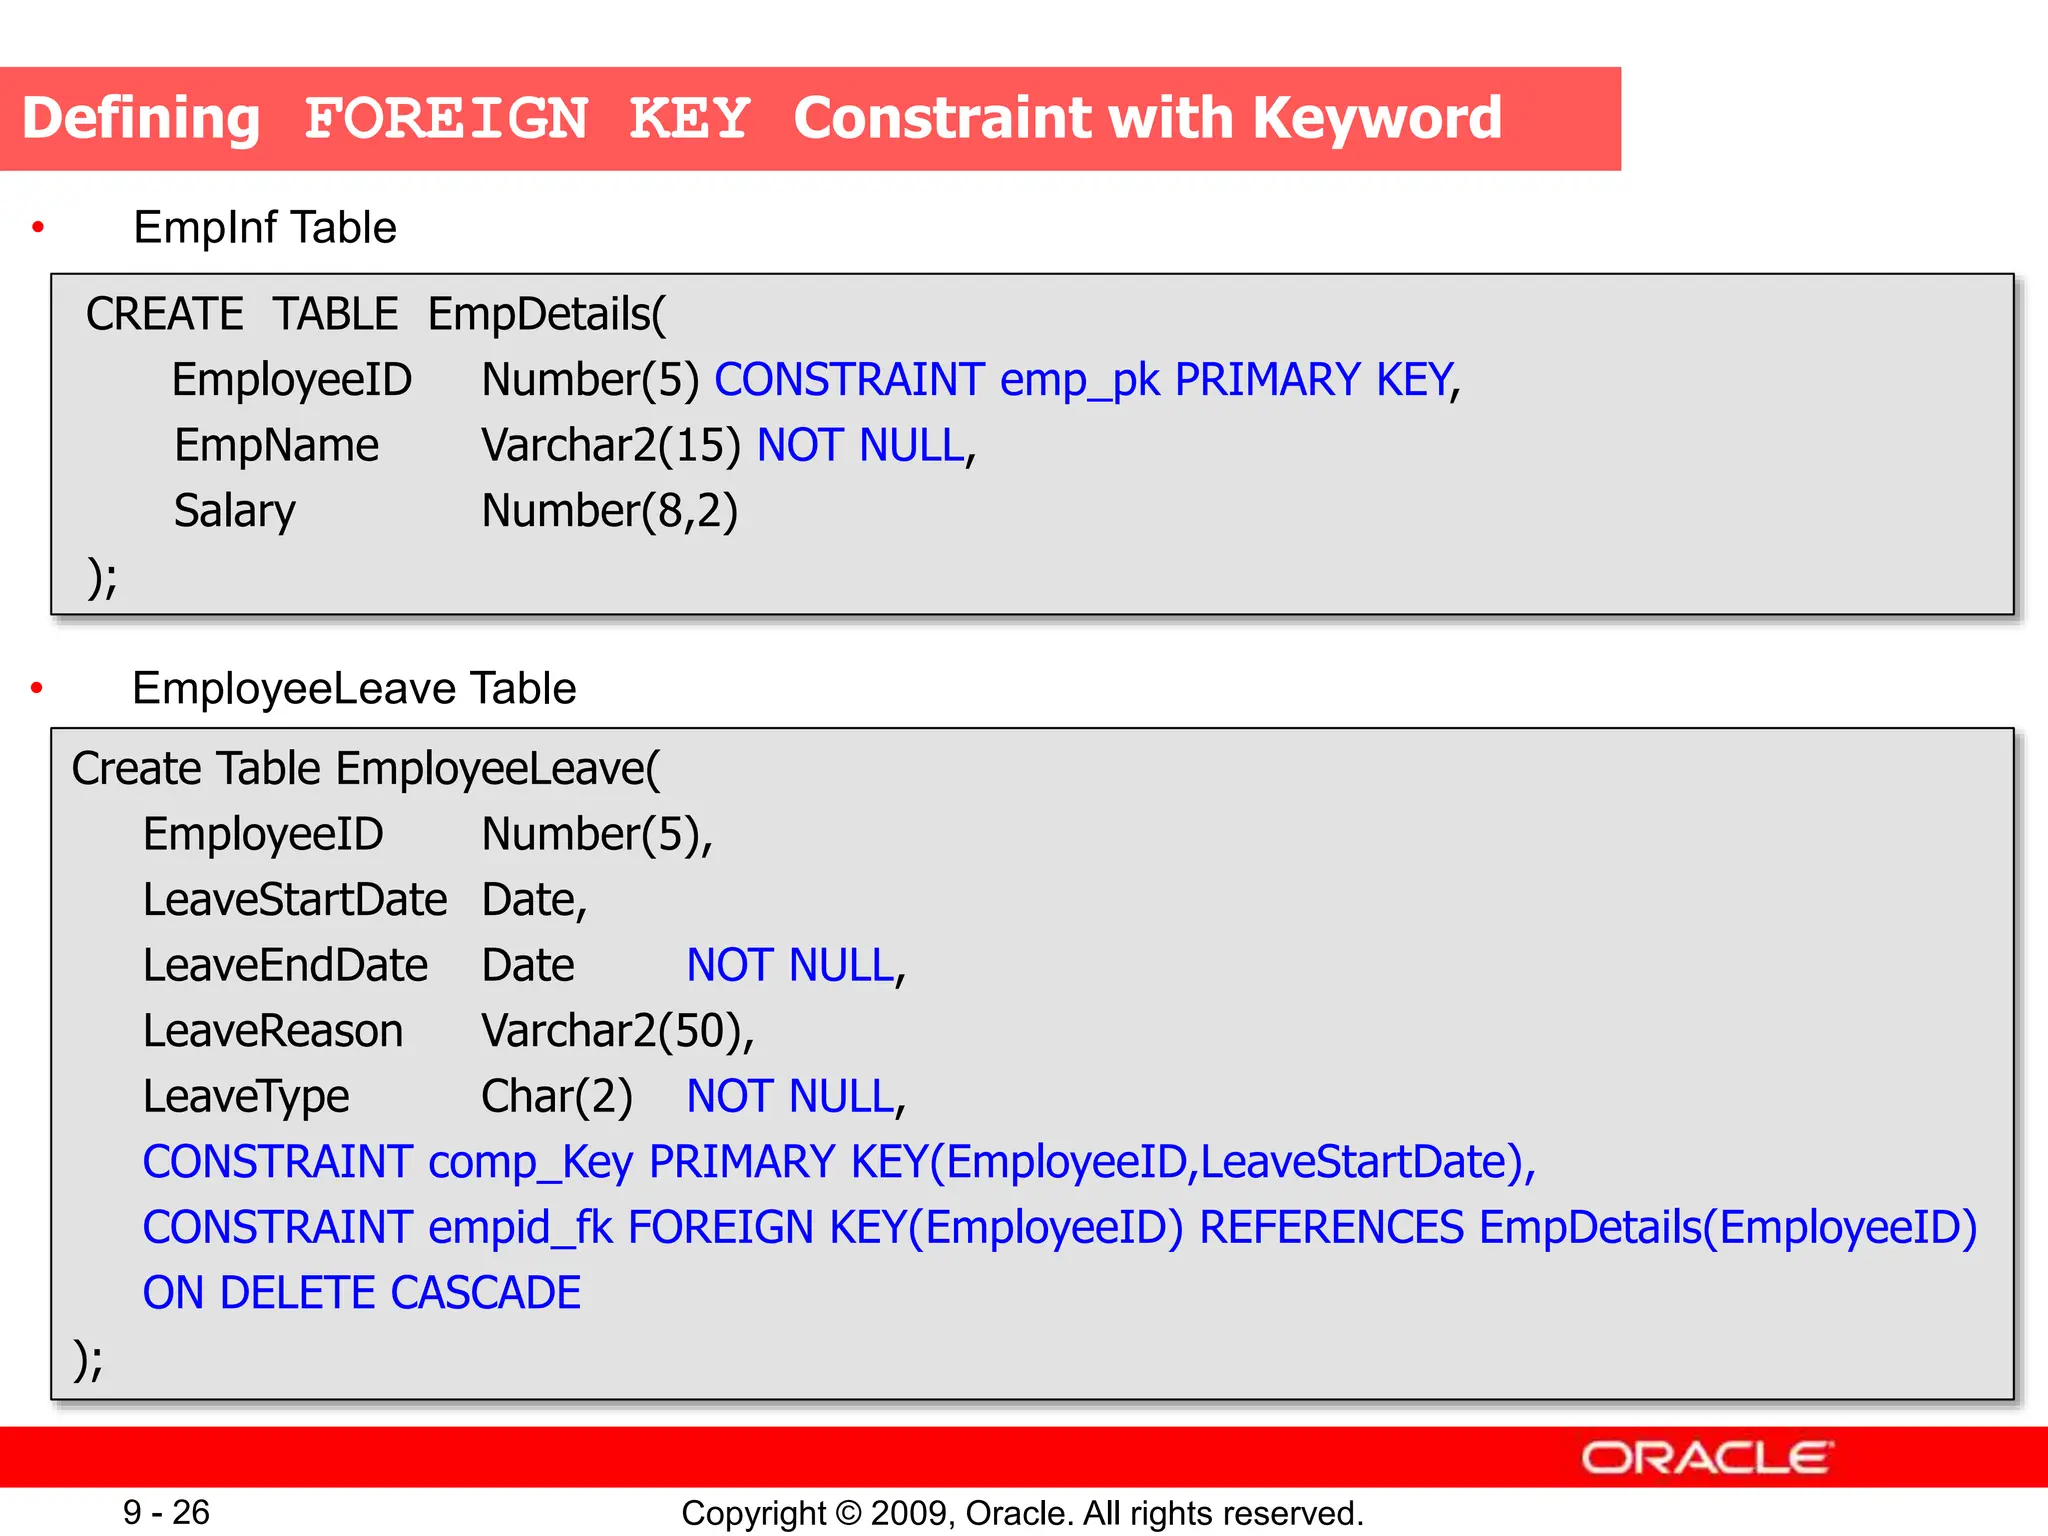This screenshot has height=1536, width=2048.
Task: Click the 'LeaveStartDate' column name
Action: click(x=295, y=899)
